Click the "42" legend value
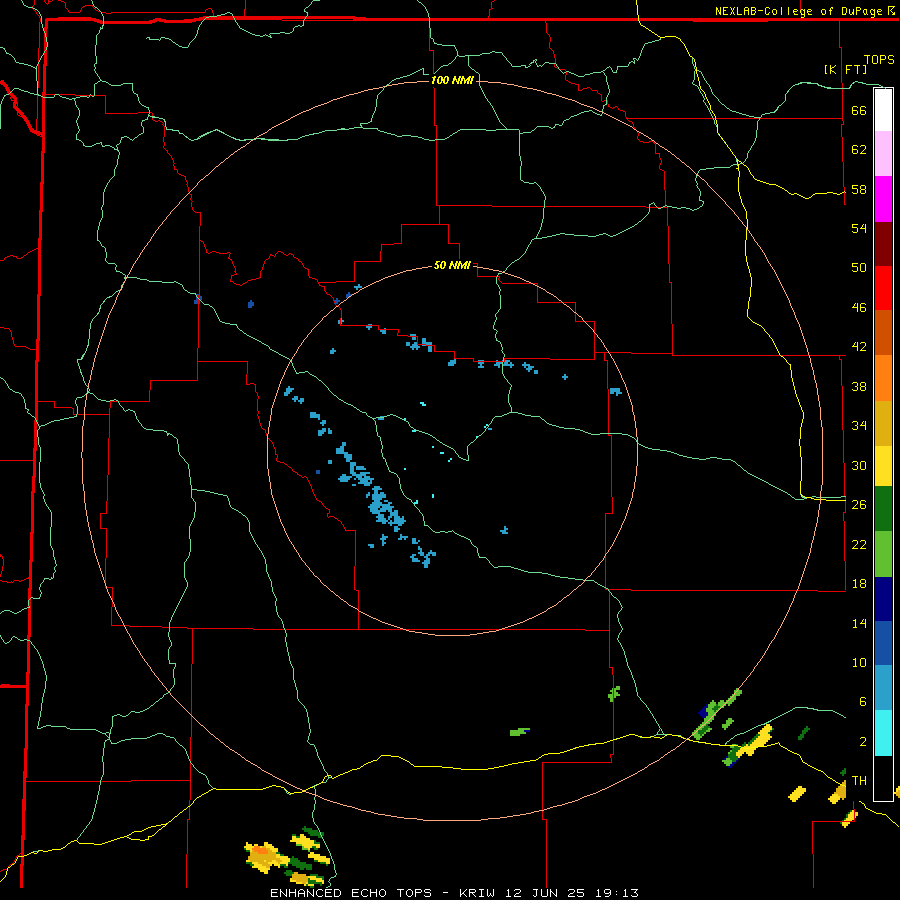Screen dimensions: 900x900 859,347
